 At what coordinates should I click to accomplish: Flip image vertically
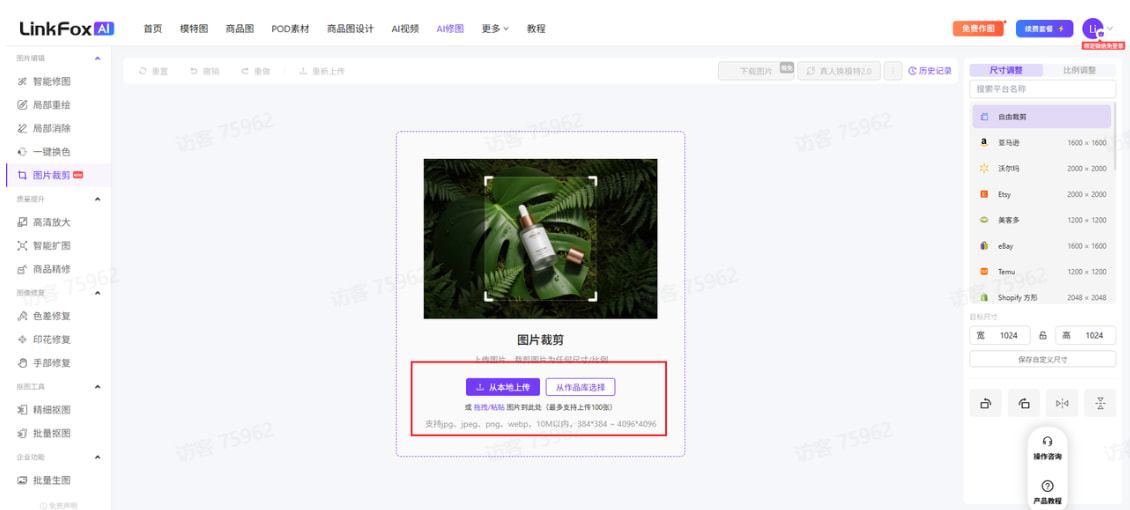coord(1100,403)
